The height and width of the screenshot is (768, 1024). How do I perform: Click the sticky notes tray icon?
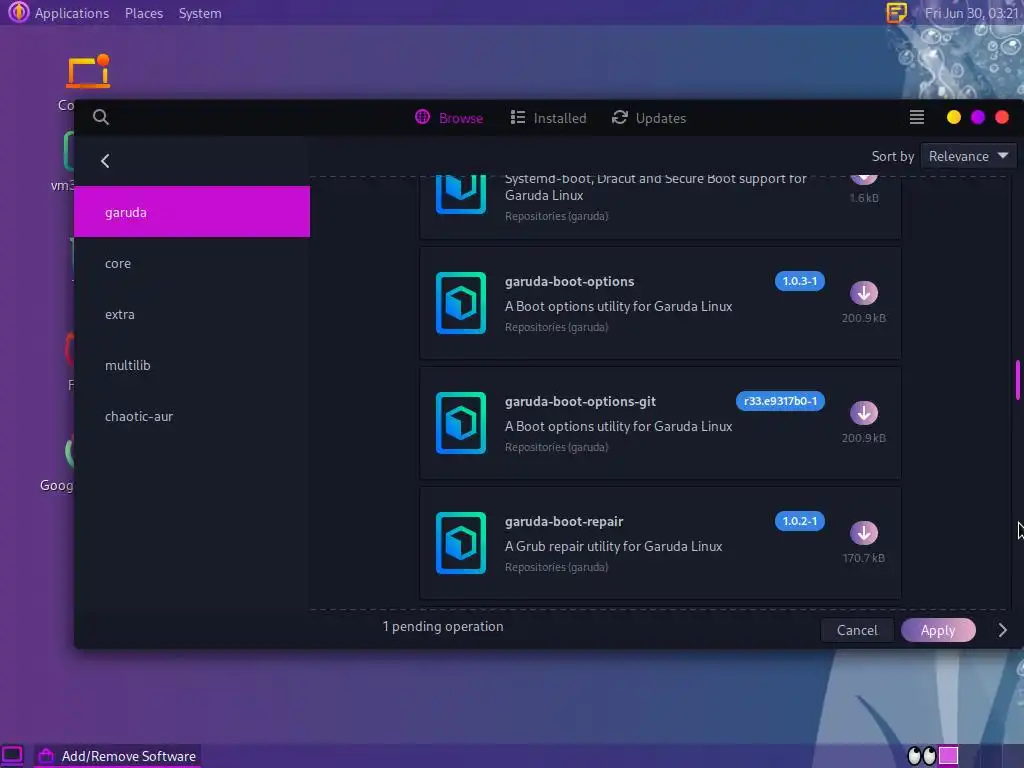pyautogui.click(x=896, y=12)
